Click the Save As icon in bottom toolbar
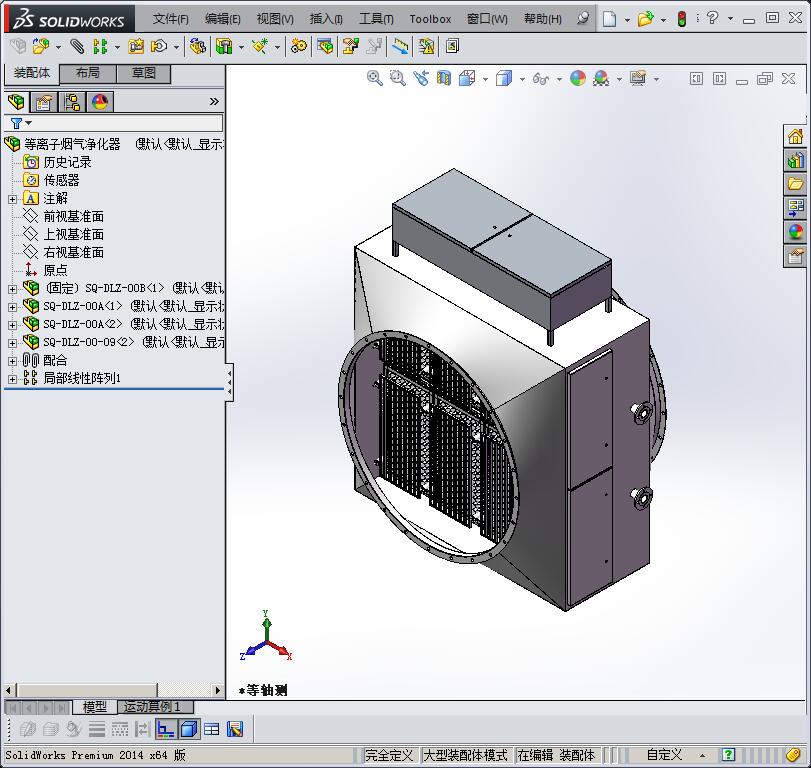This screenshot has height=768, width=811. tap(235, 729)
